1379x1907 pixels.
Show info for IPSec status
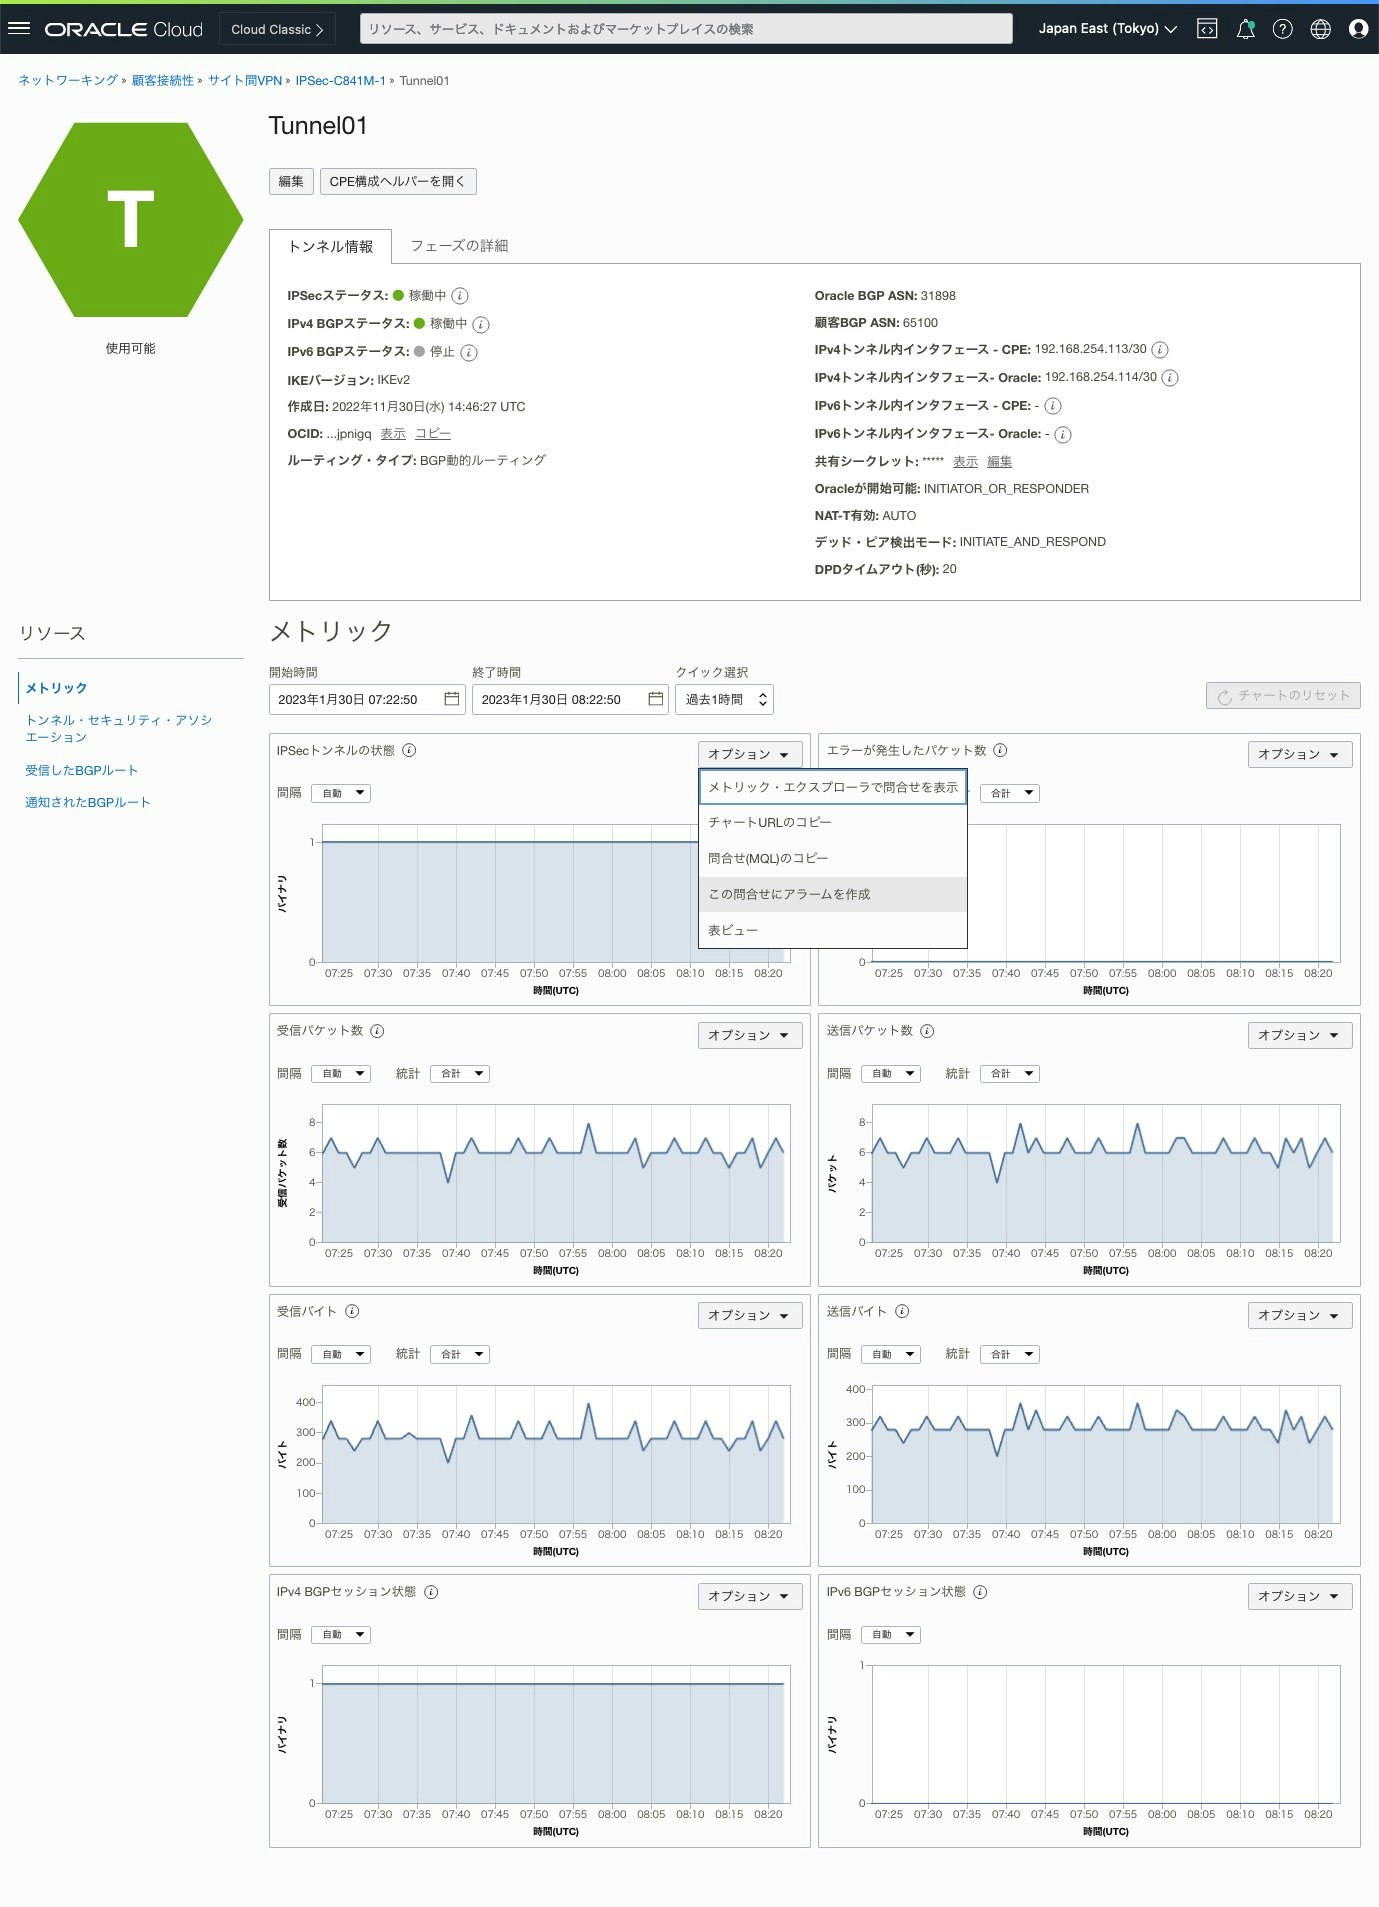(x=460, y=296)
